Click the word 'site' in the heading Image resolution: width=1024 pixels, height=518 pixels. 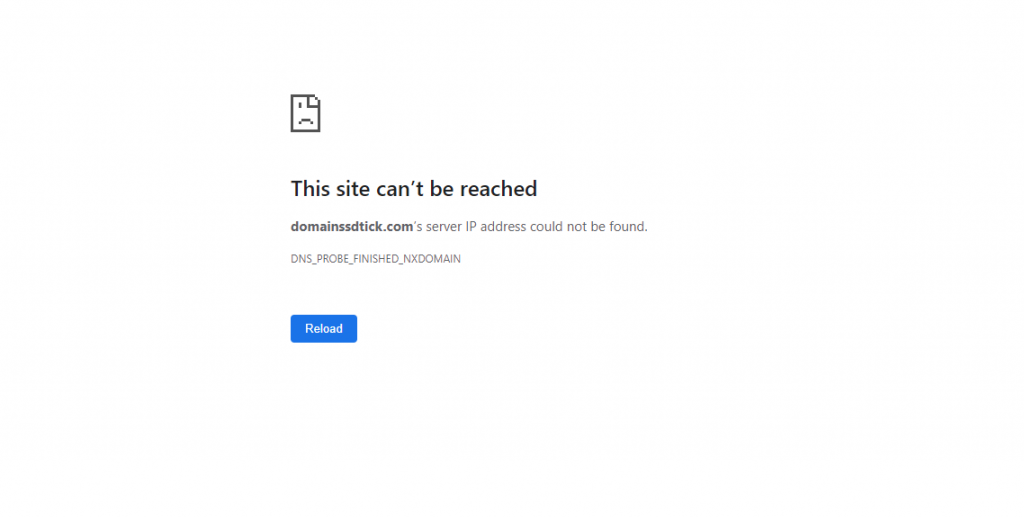[353, 189]
